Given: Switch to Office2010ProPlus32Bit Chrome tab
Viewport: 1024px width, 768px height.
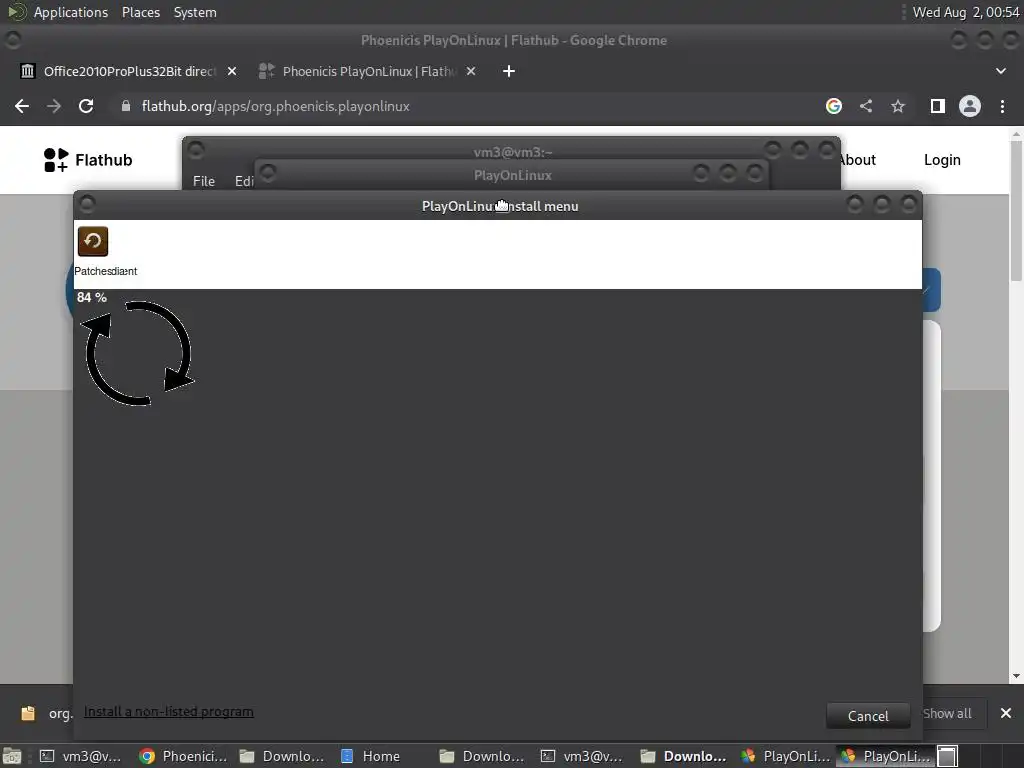Looking at the screenshot, I should [x=129, y=71].
